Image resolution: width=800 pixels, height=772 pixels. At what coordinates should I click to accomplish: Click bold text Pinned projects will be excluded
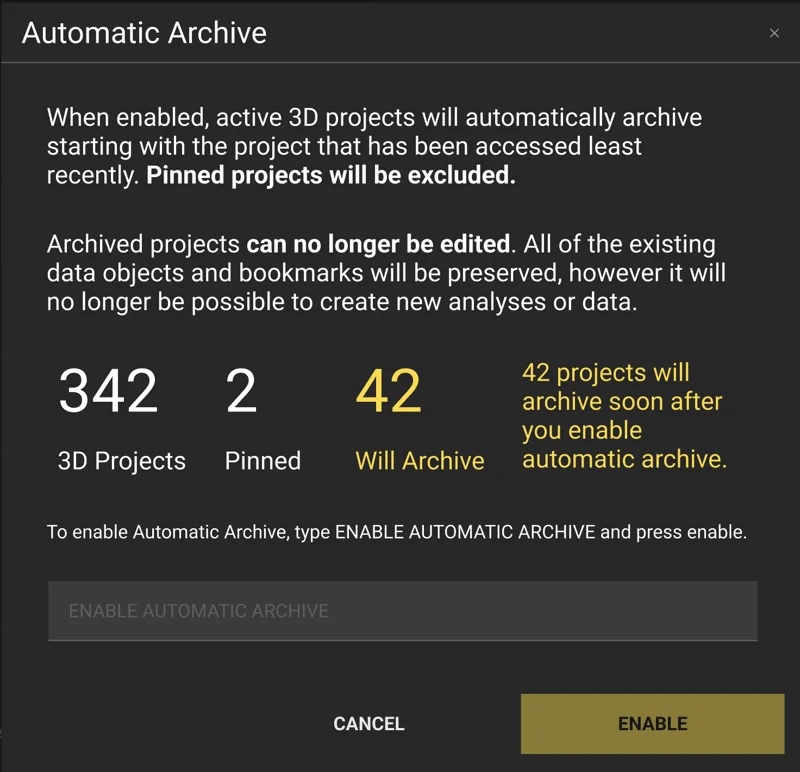331,175
